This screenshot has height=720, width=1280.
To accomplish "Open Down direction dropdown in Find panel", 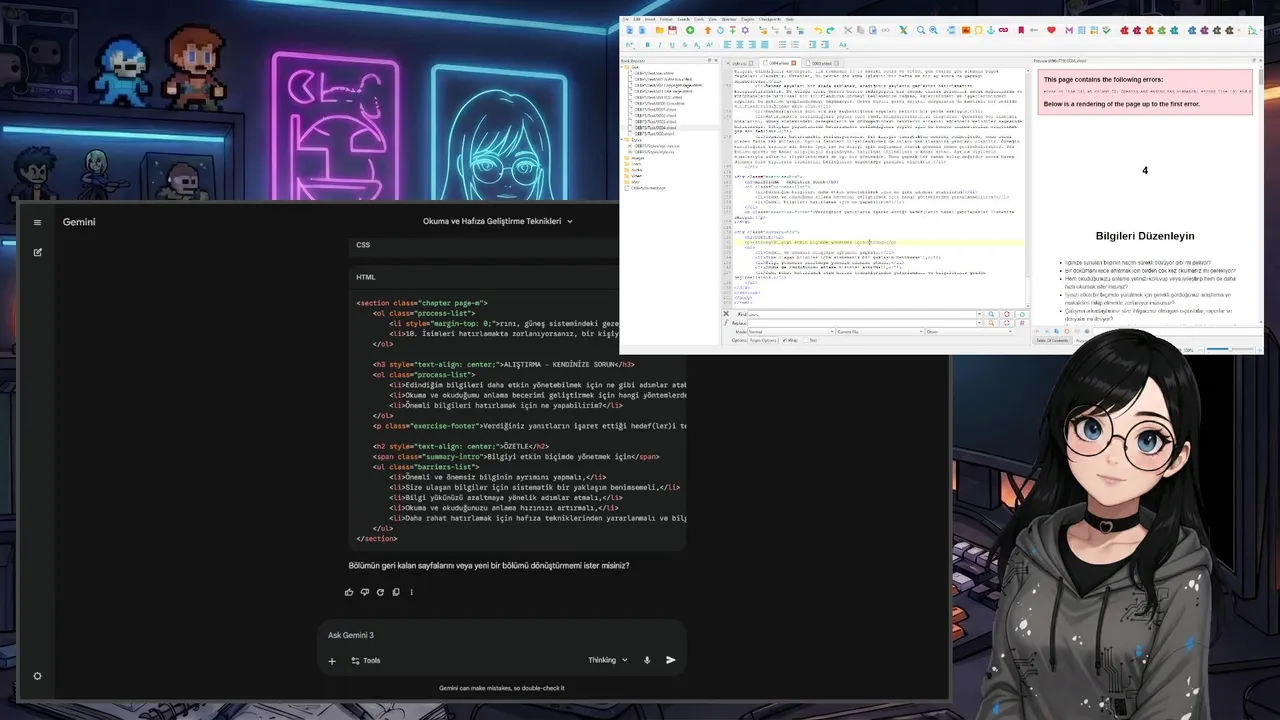I will tap(970, 331).
